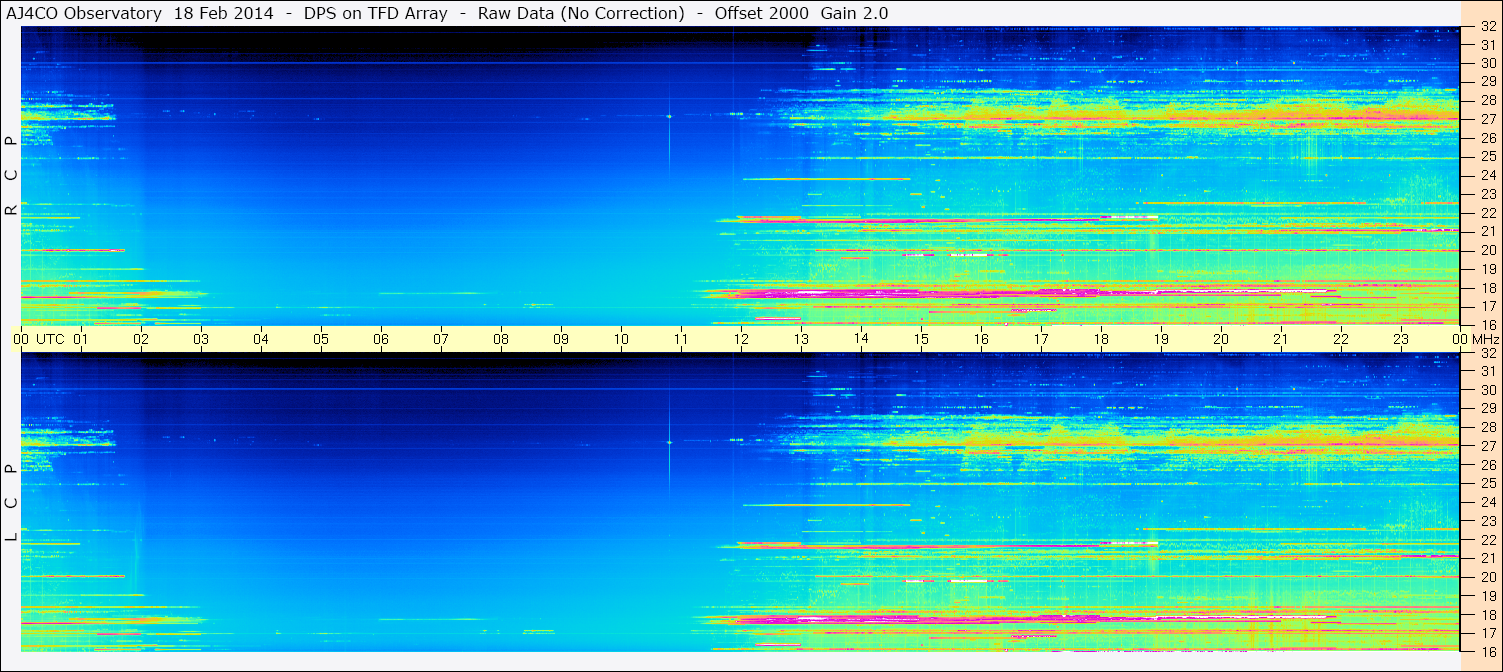Screen dimensions: 1503x672
Task: Click Raw Data (No Correction) in the header
Action: pos(581,13)
